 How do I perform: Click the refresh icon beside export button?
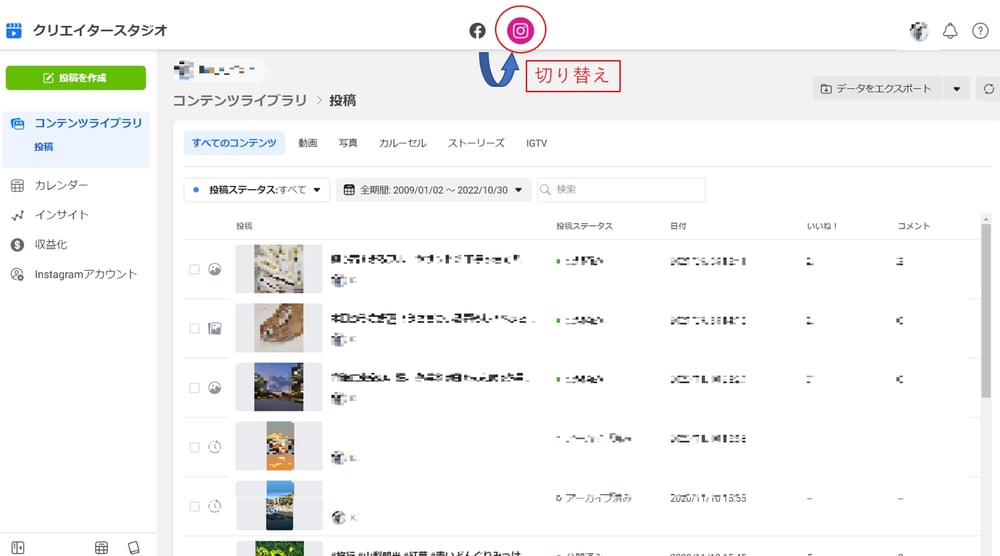click(x=989, y=89)
